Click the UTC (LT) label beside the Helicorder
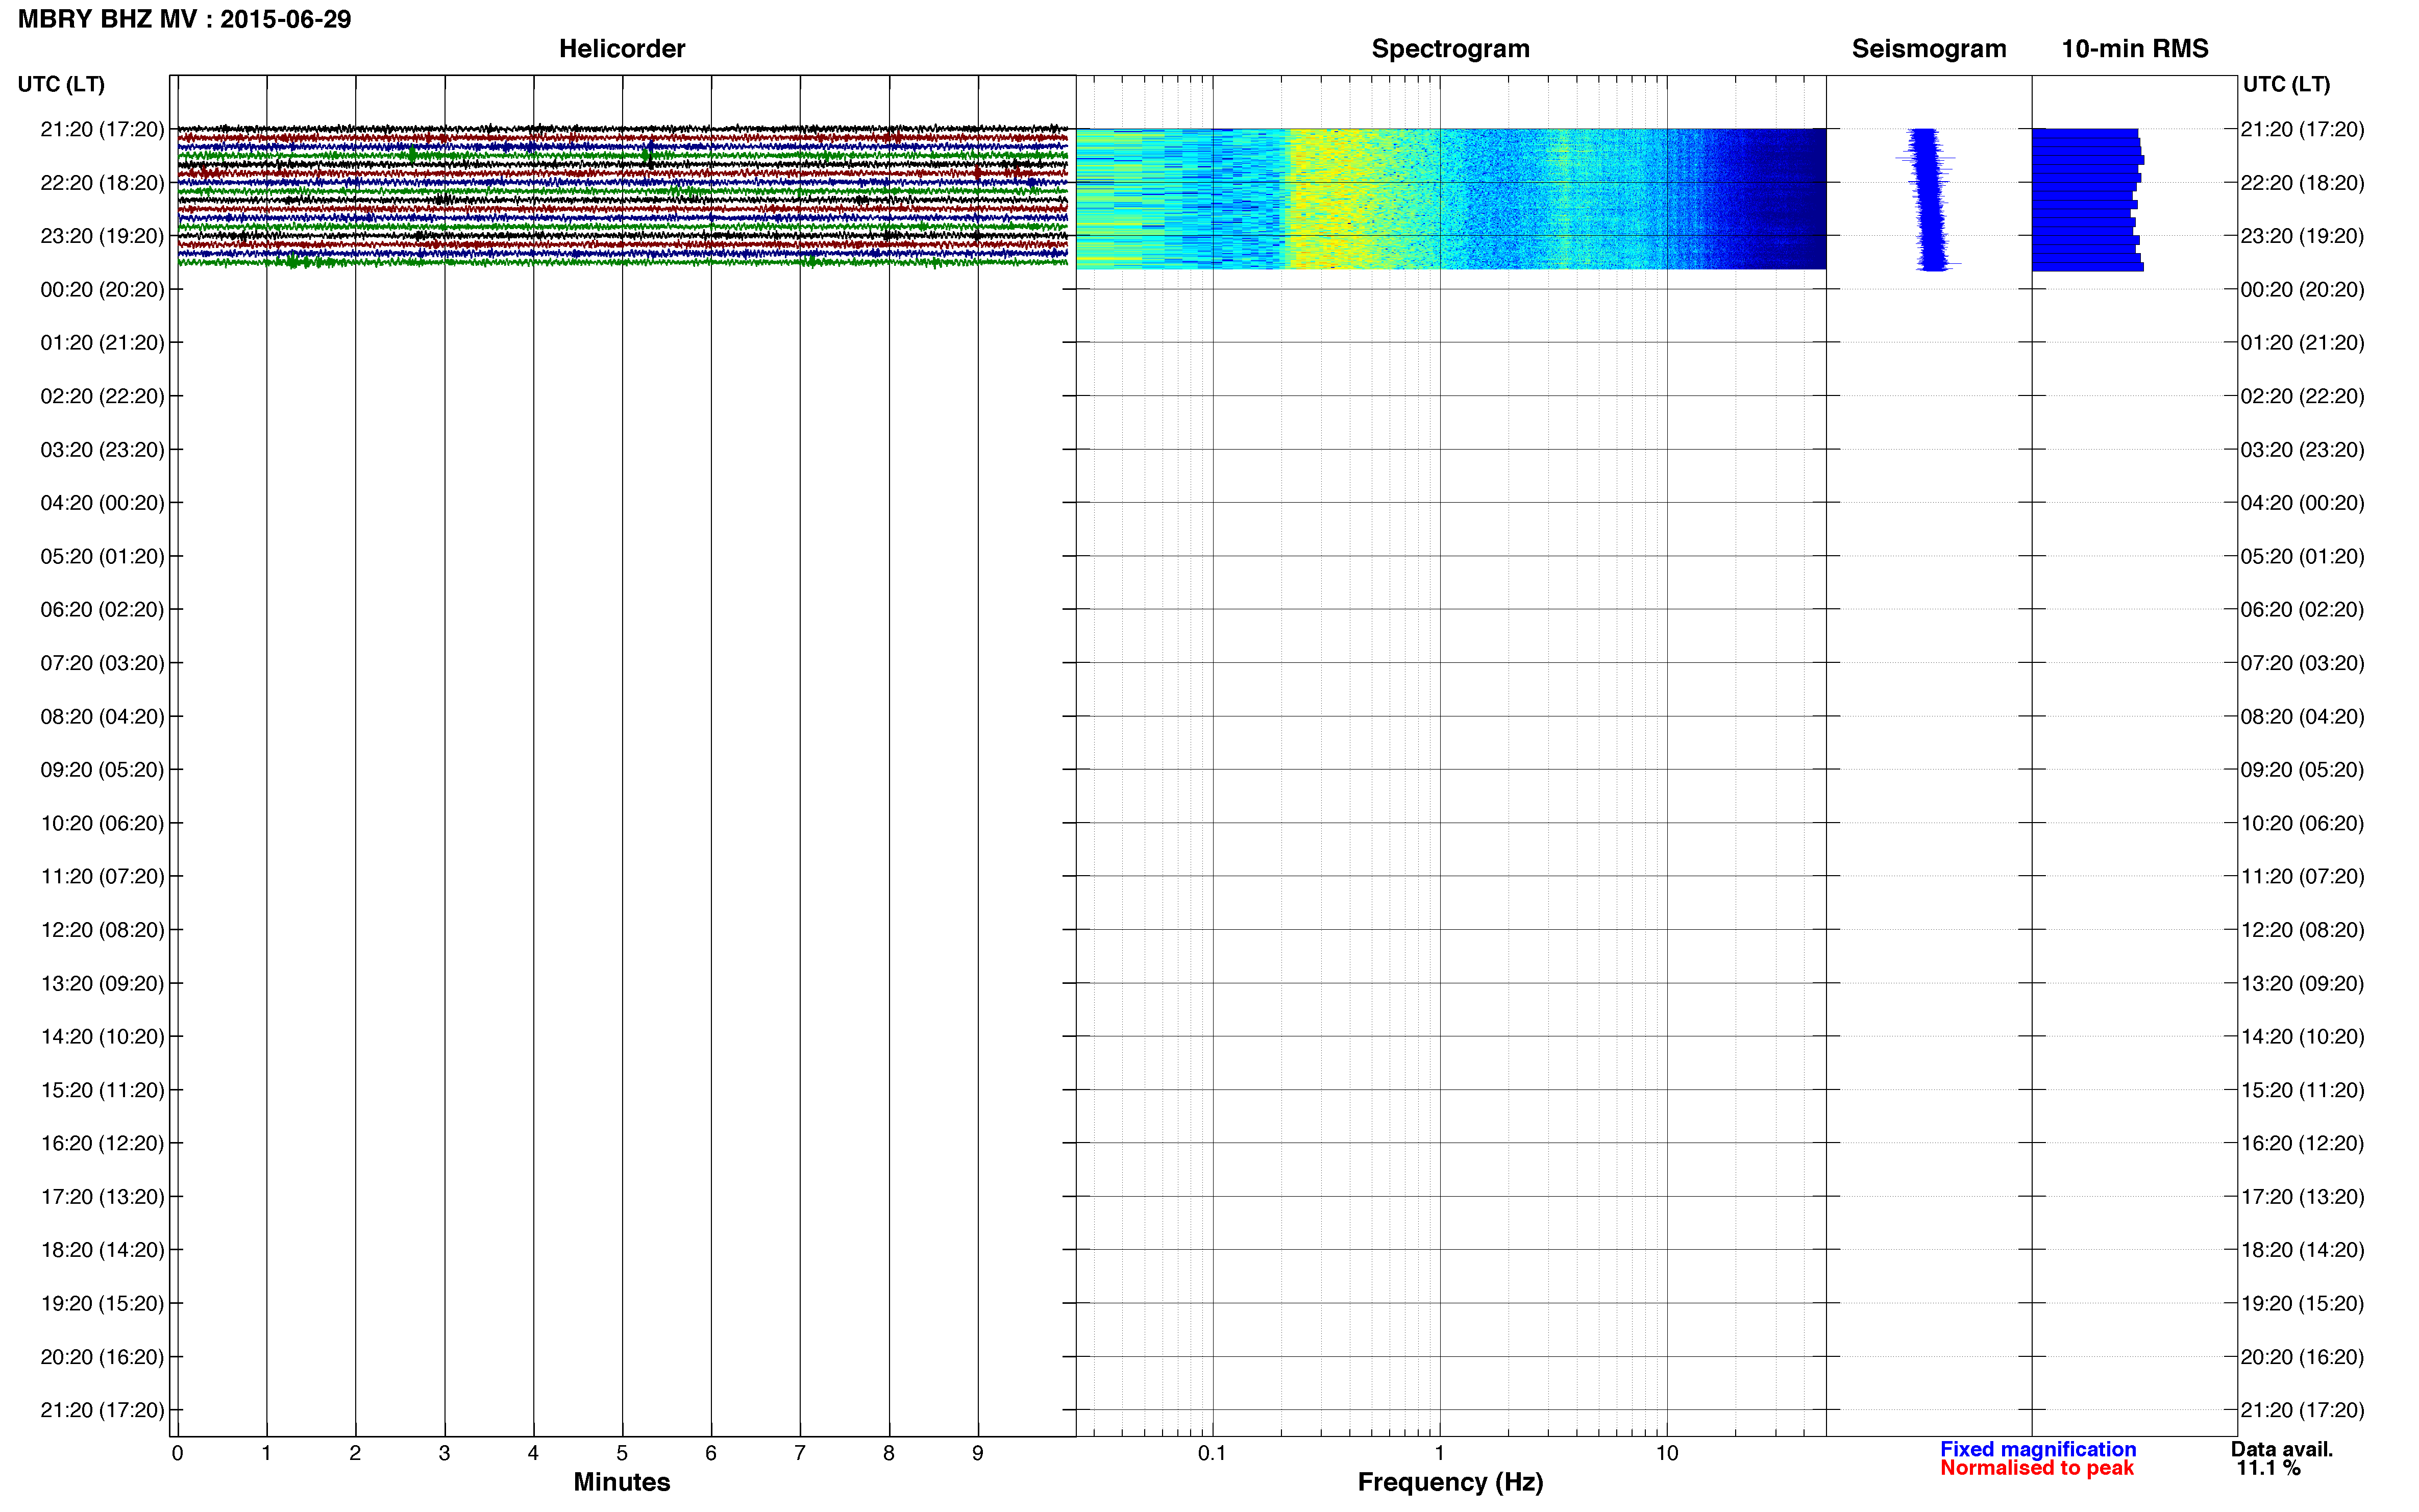 click(61, 84)
